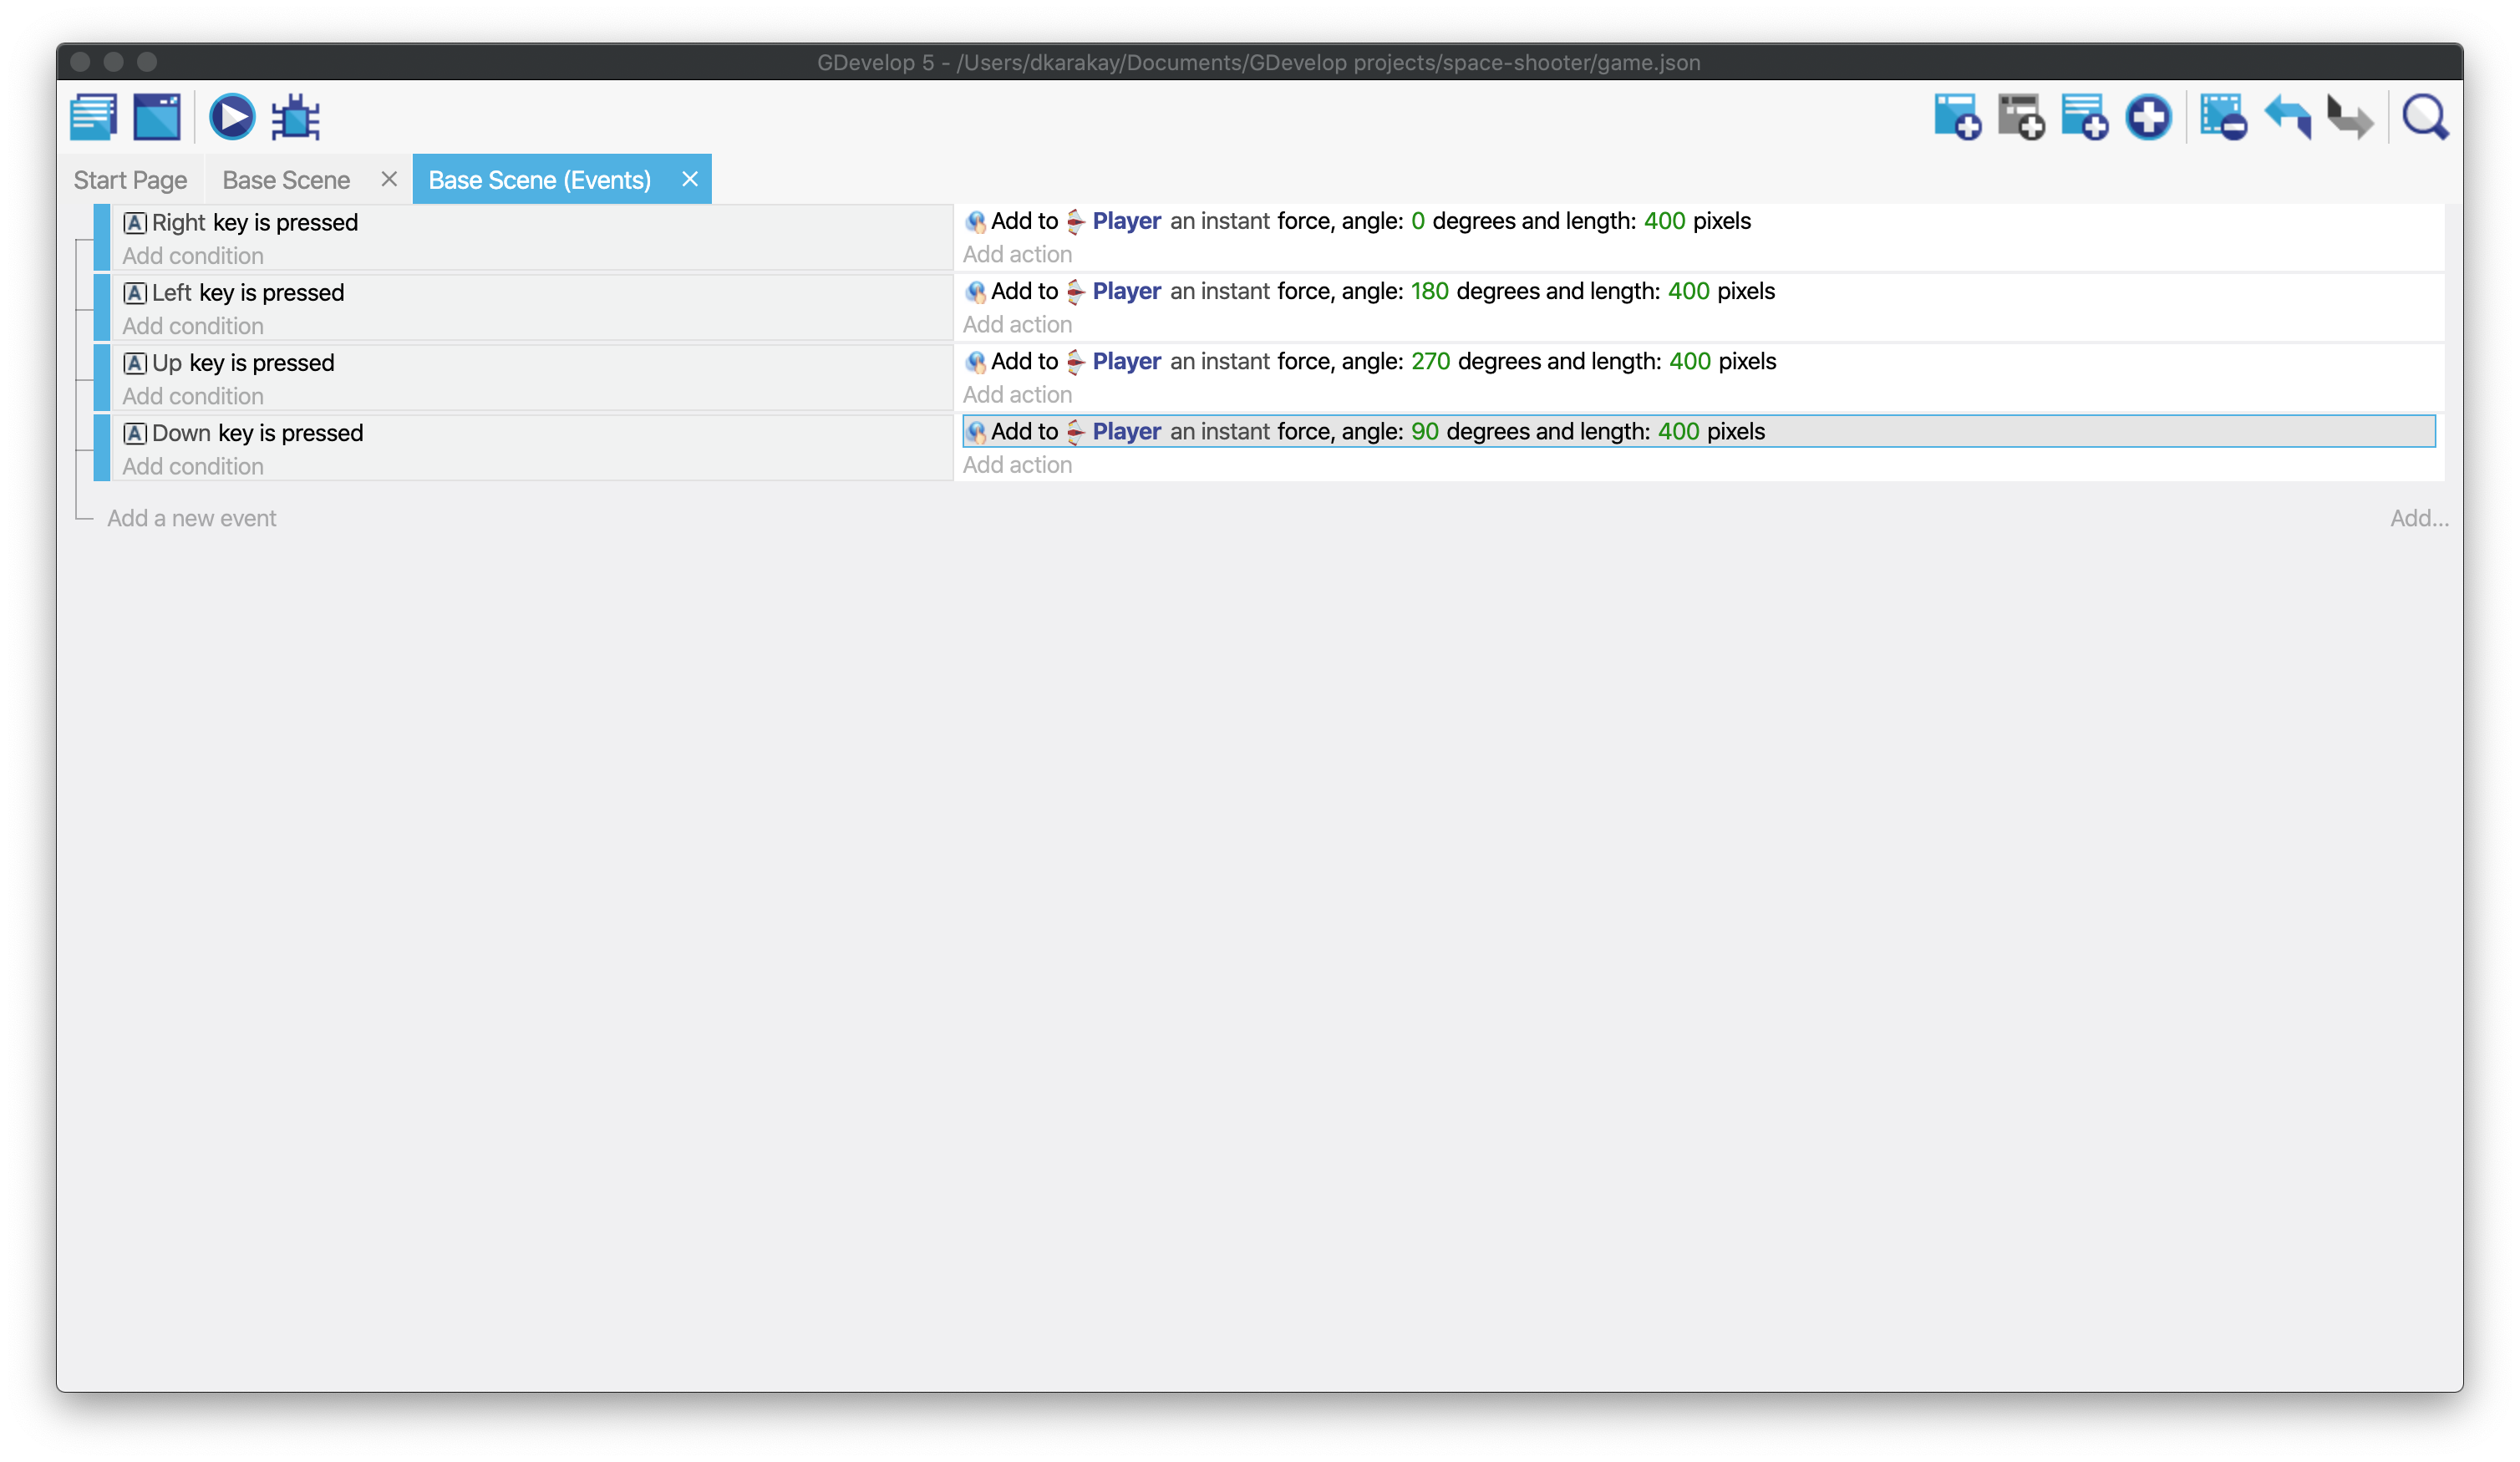
Task: Click 'Add condition' under Right key event
Action: point(193,256)
